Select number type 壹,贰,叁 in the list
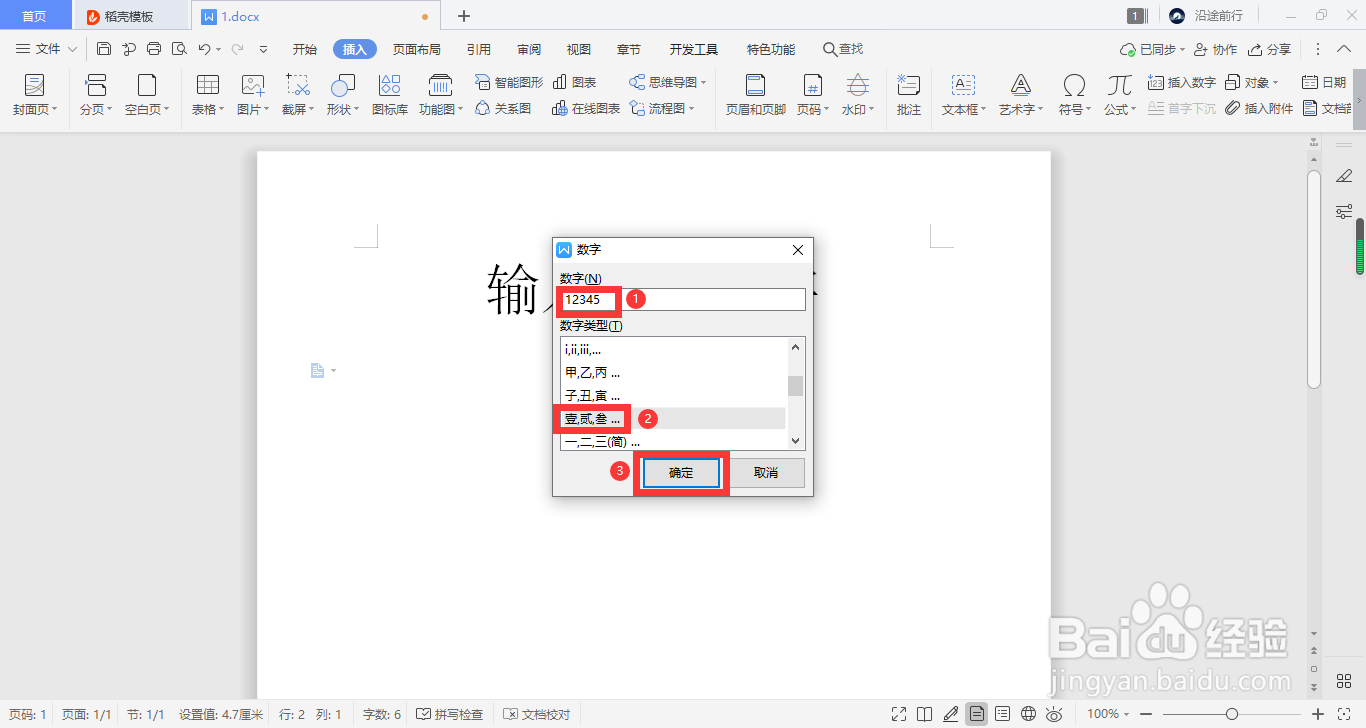Viewport: 1366px width, 728px height. [590, 418]
